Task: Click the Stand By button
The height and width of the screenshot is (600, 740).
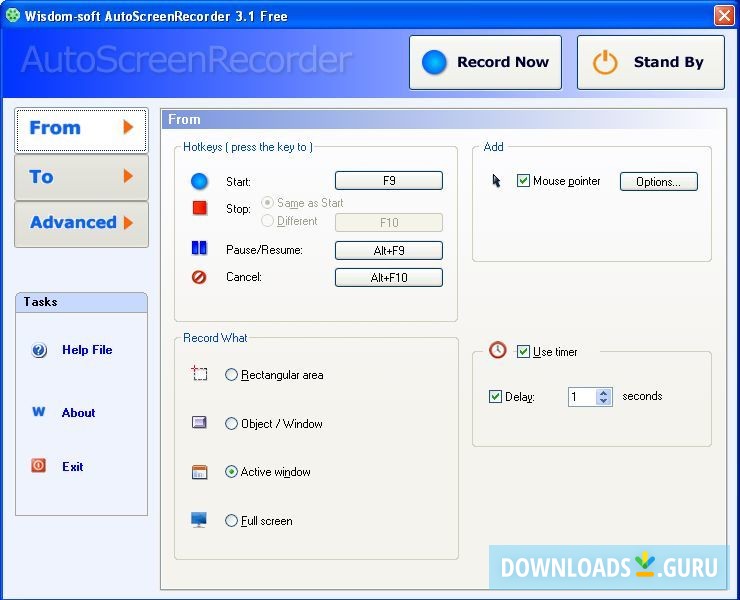Action: point(651,62)
